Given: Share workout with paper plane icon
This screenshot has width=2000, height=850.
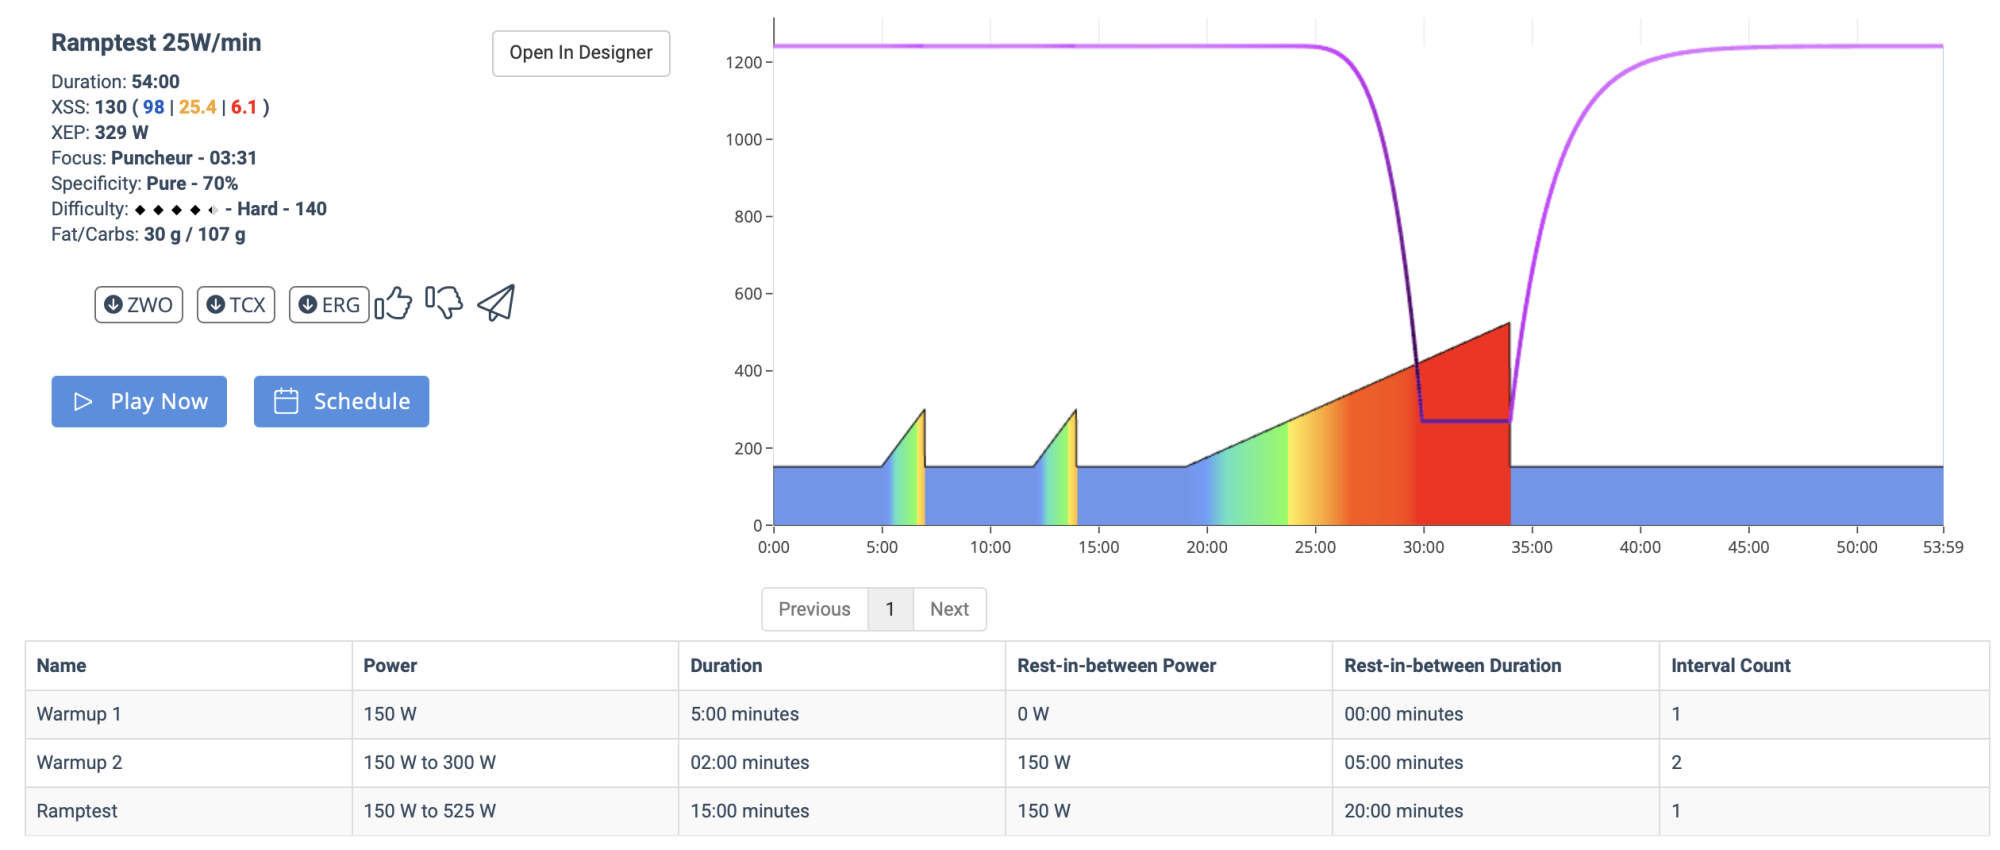Looking at the screenshot, I should pos(496,302).
